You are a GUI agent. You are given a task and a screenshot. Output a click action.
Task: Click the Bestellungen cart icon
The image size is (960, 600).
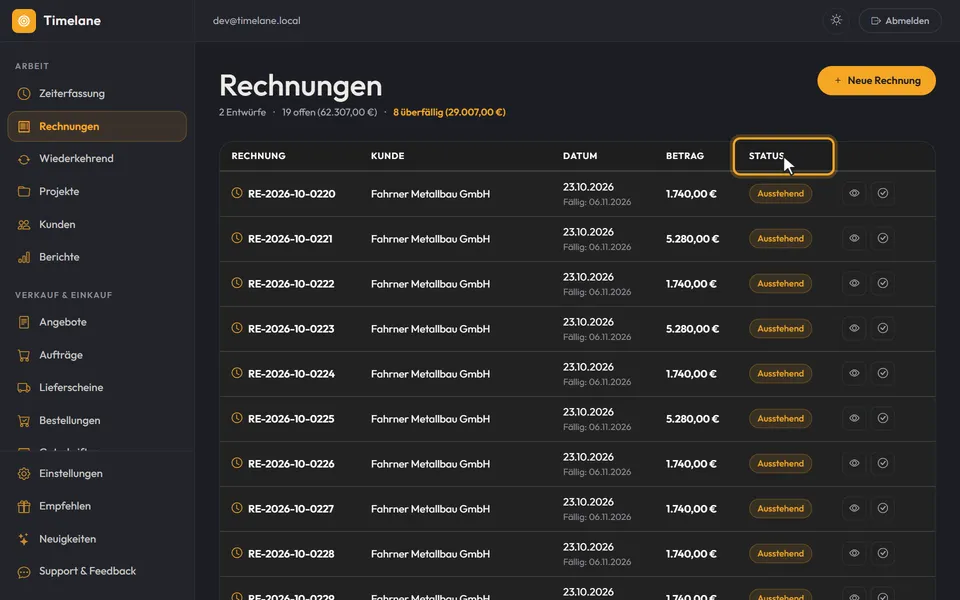(x=24, y=421)
